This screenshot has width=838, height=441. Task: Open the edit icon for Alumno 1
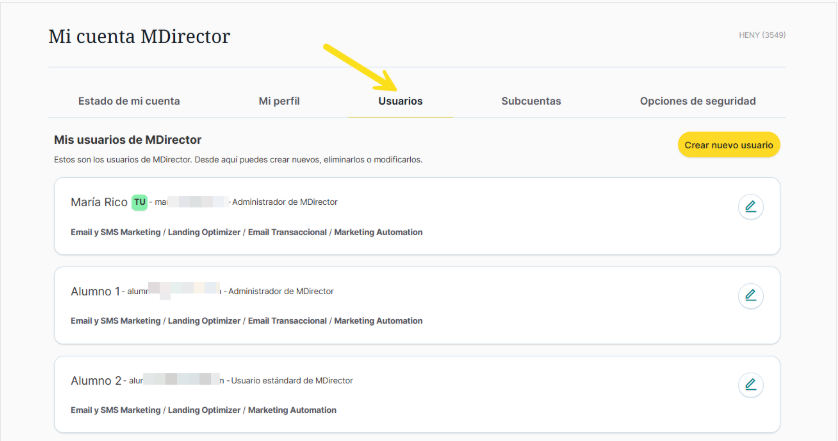pyautogui.click(x=750, y=296)
